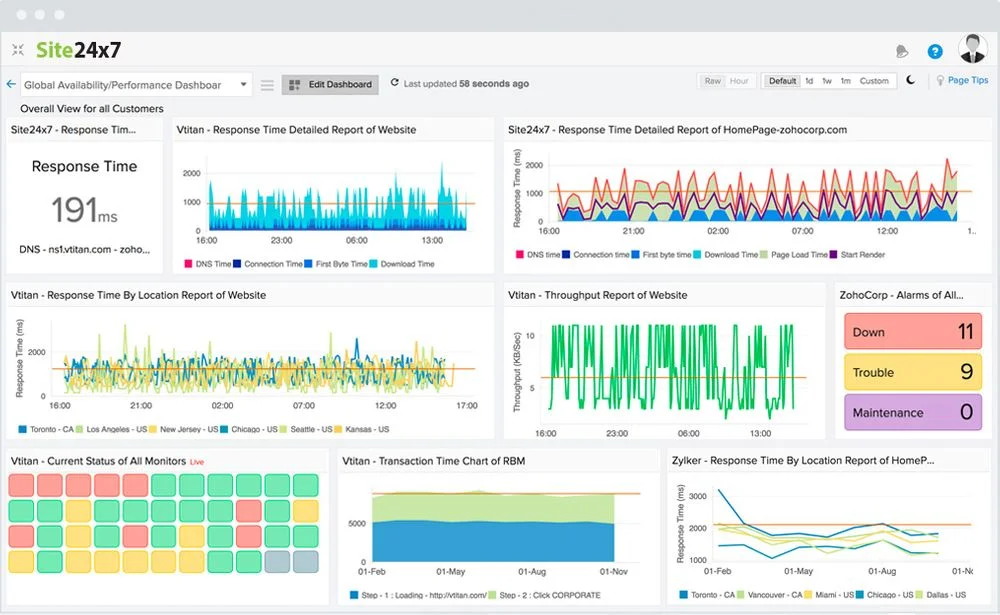The image size is (1000, 615).
Task: Click the user profile avatar
Action: pos(971,49)
